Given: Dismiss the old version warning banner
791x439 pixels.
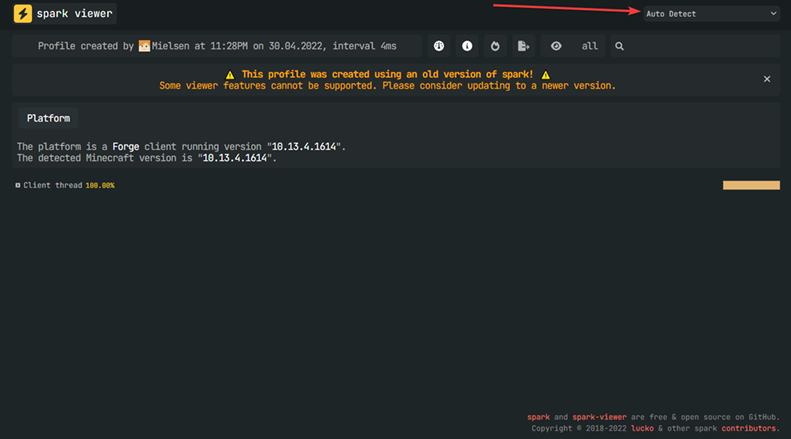Looking at the screenshot, I should click(x=767, y=79).
